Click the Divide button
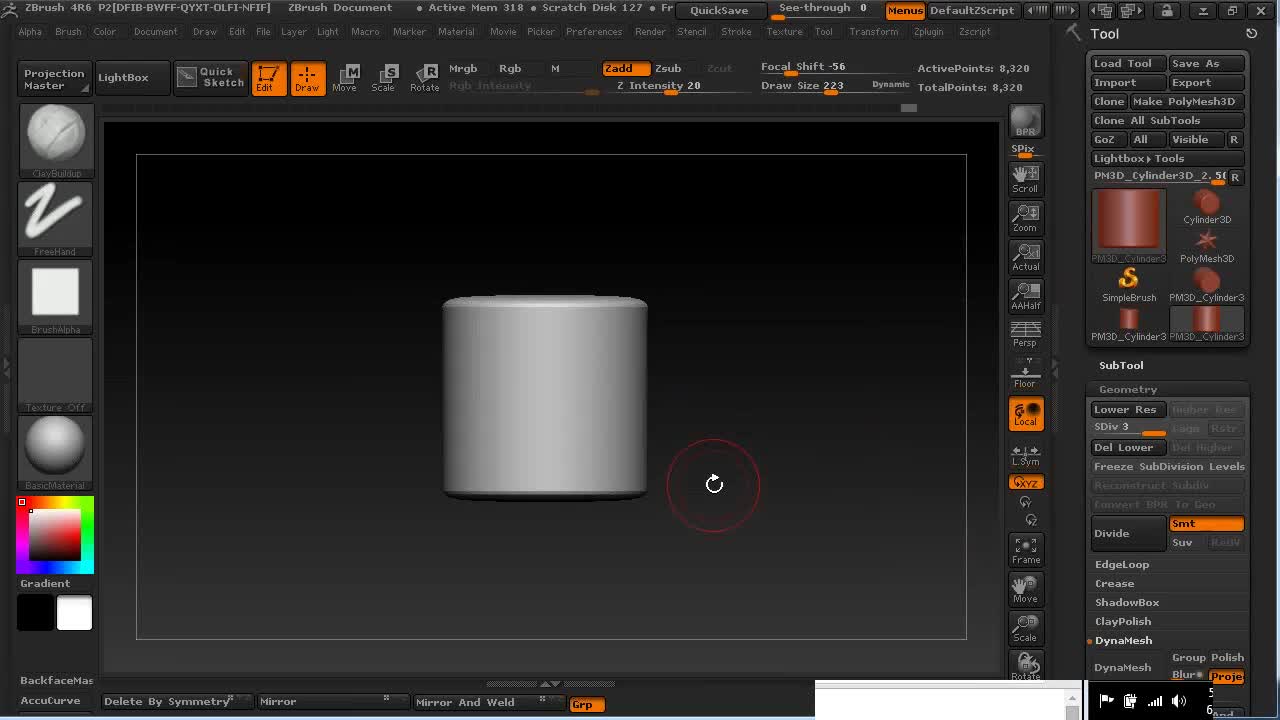The image size is (1280, 720). (1128, 533)
